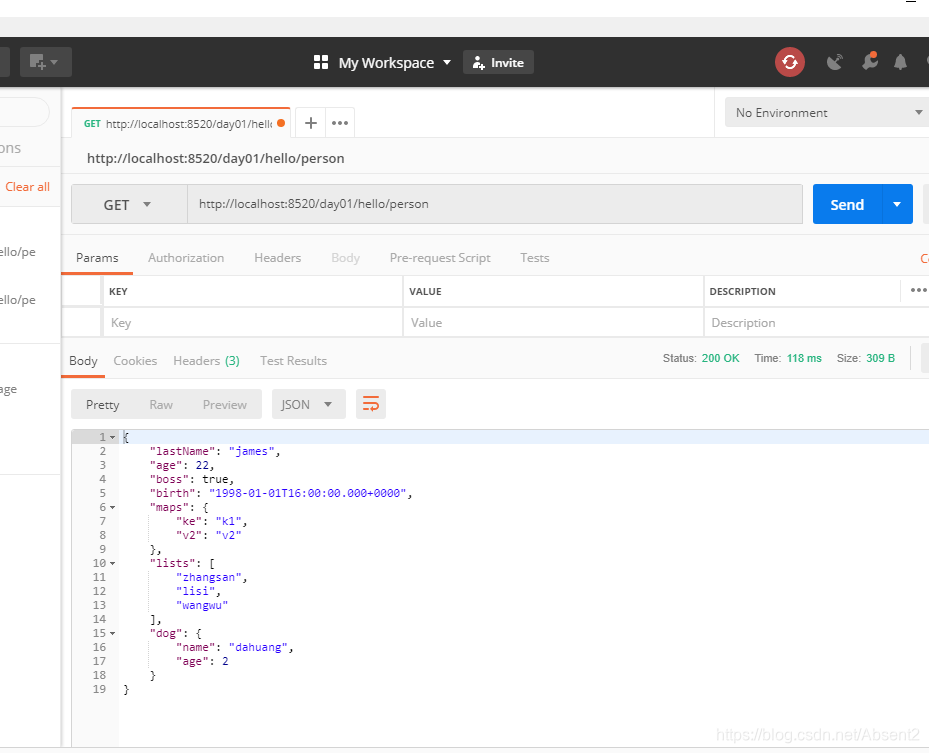Click the "k1" maps value

point(229,521)
